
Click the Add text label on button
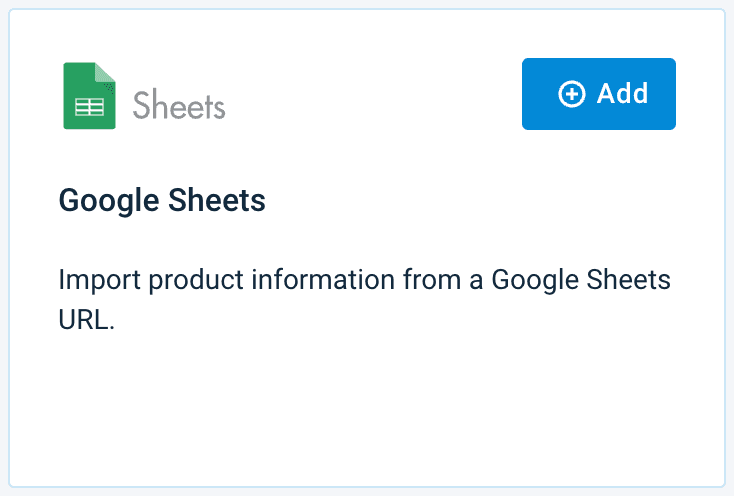point(622,94)
